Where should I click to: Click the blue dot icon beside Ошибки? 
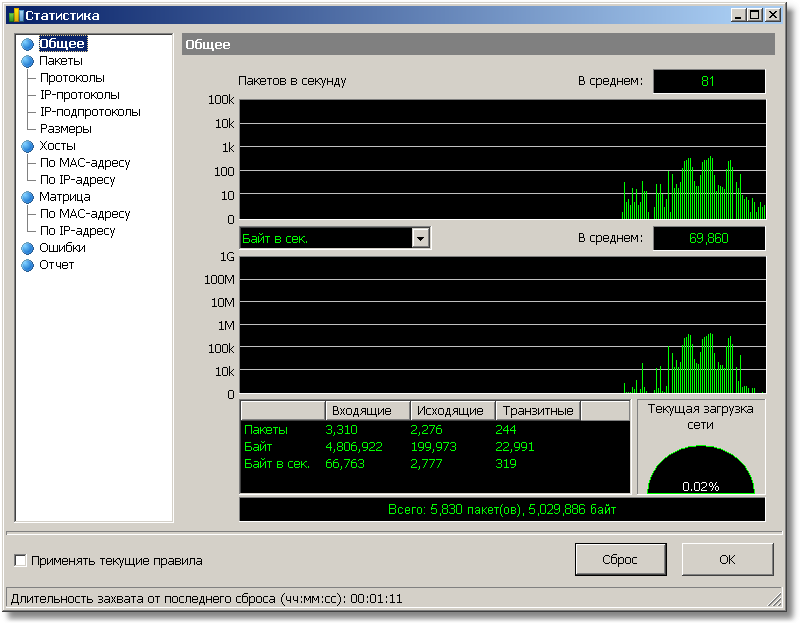point(28,248)
